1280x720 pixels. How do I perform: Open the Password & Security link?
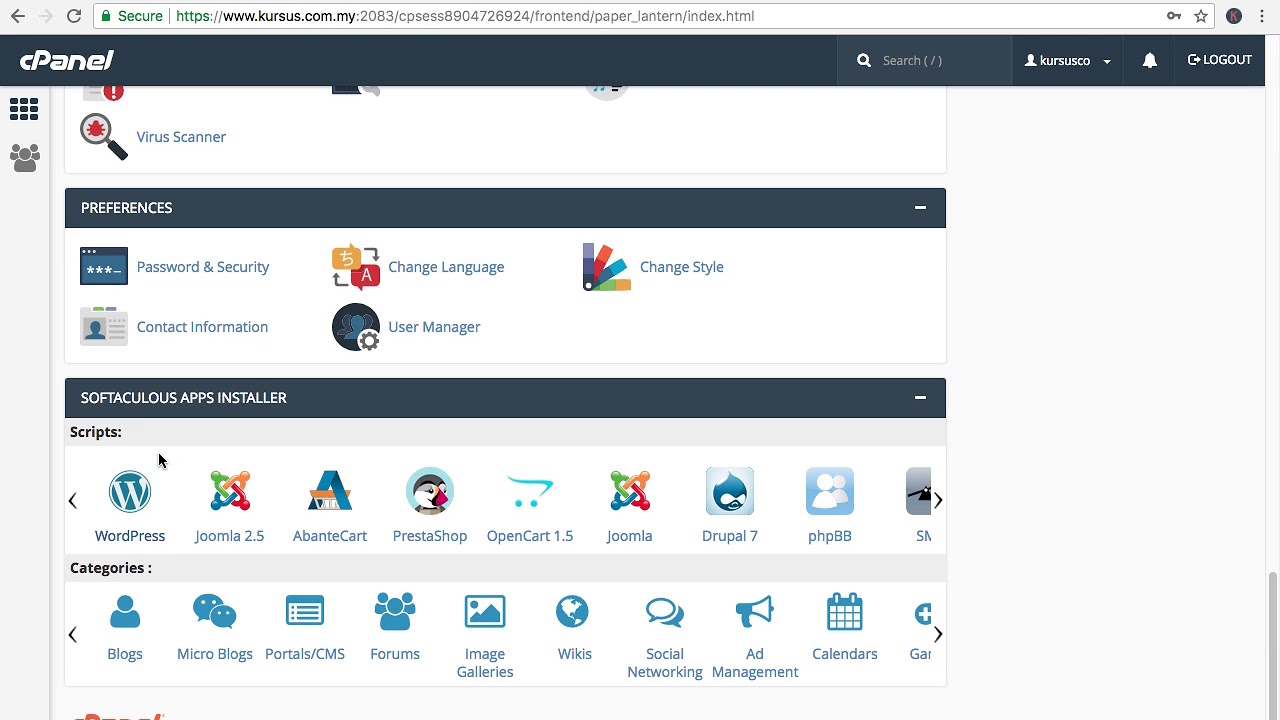pos(203,267)
